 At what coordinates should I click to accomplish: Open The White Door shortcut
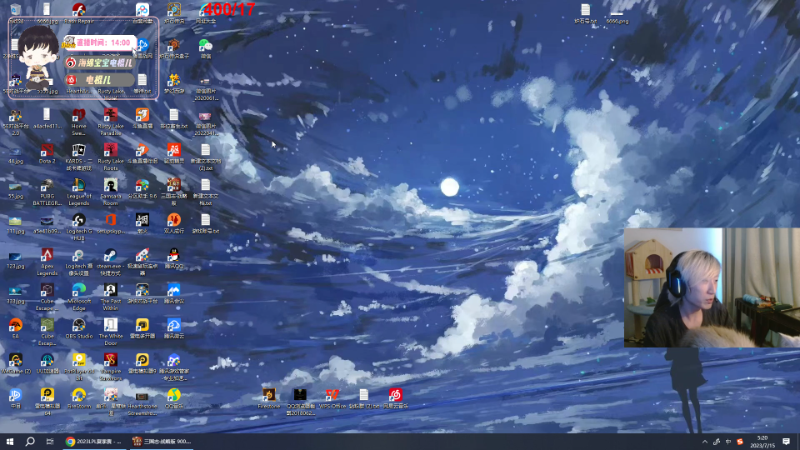111,325
